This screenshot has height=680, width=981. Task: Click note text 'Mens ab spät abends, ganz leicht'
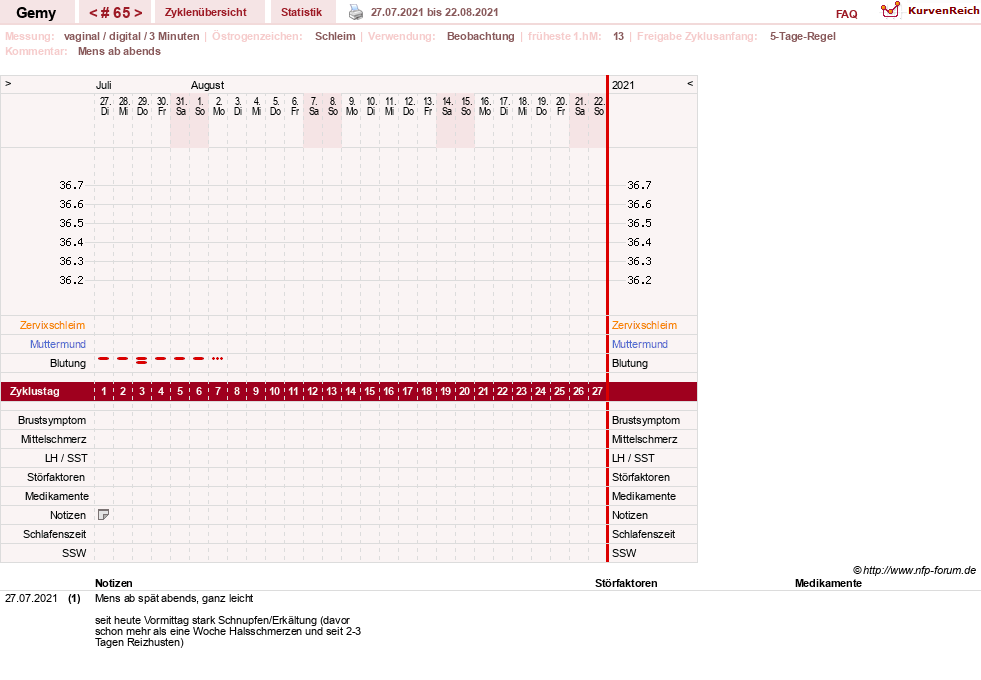tap(174, 599)
